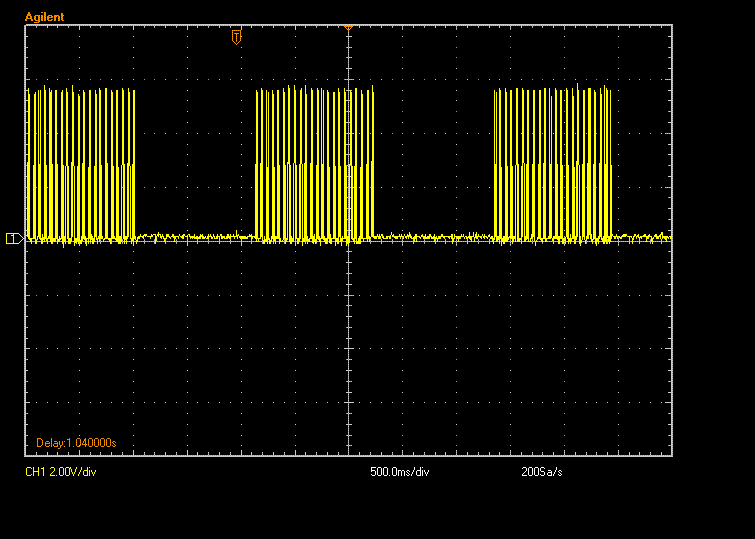
Task: Click inside the first pulse burst on the left
Action: tap(81, 164)
